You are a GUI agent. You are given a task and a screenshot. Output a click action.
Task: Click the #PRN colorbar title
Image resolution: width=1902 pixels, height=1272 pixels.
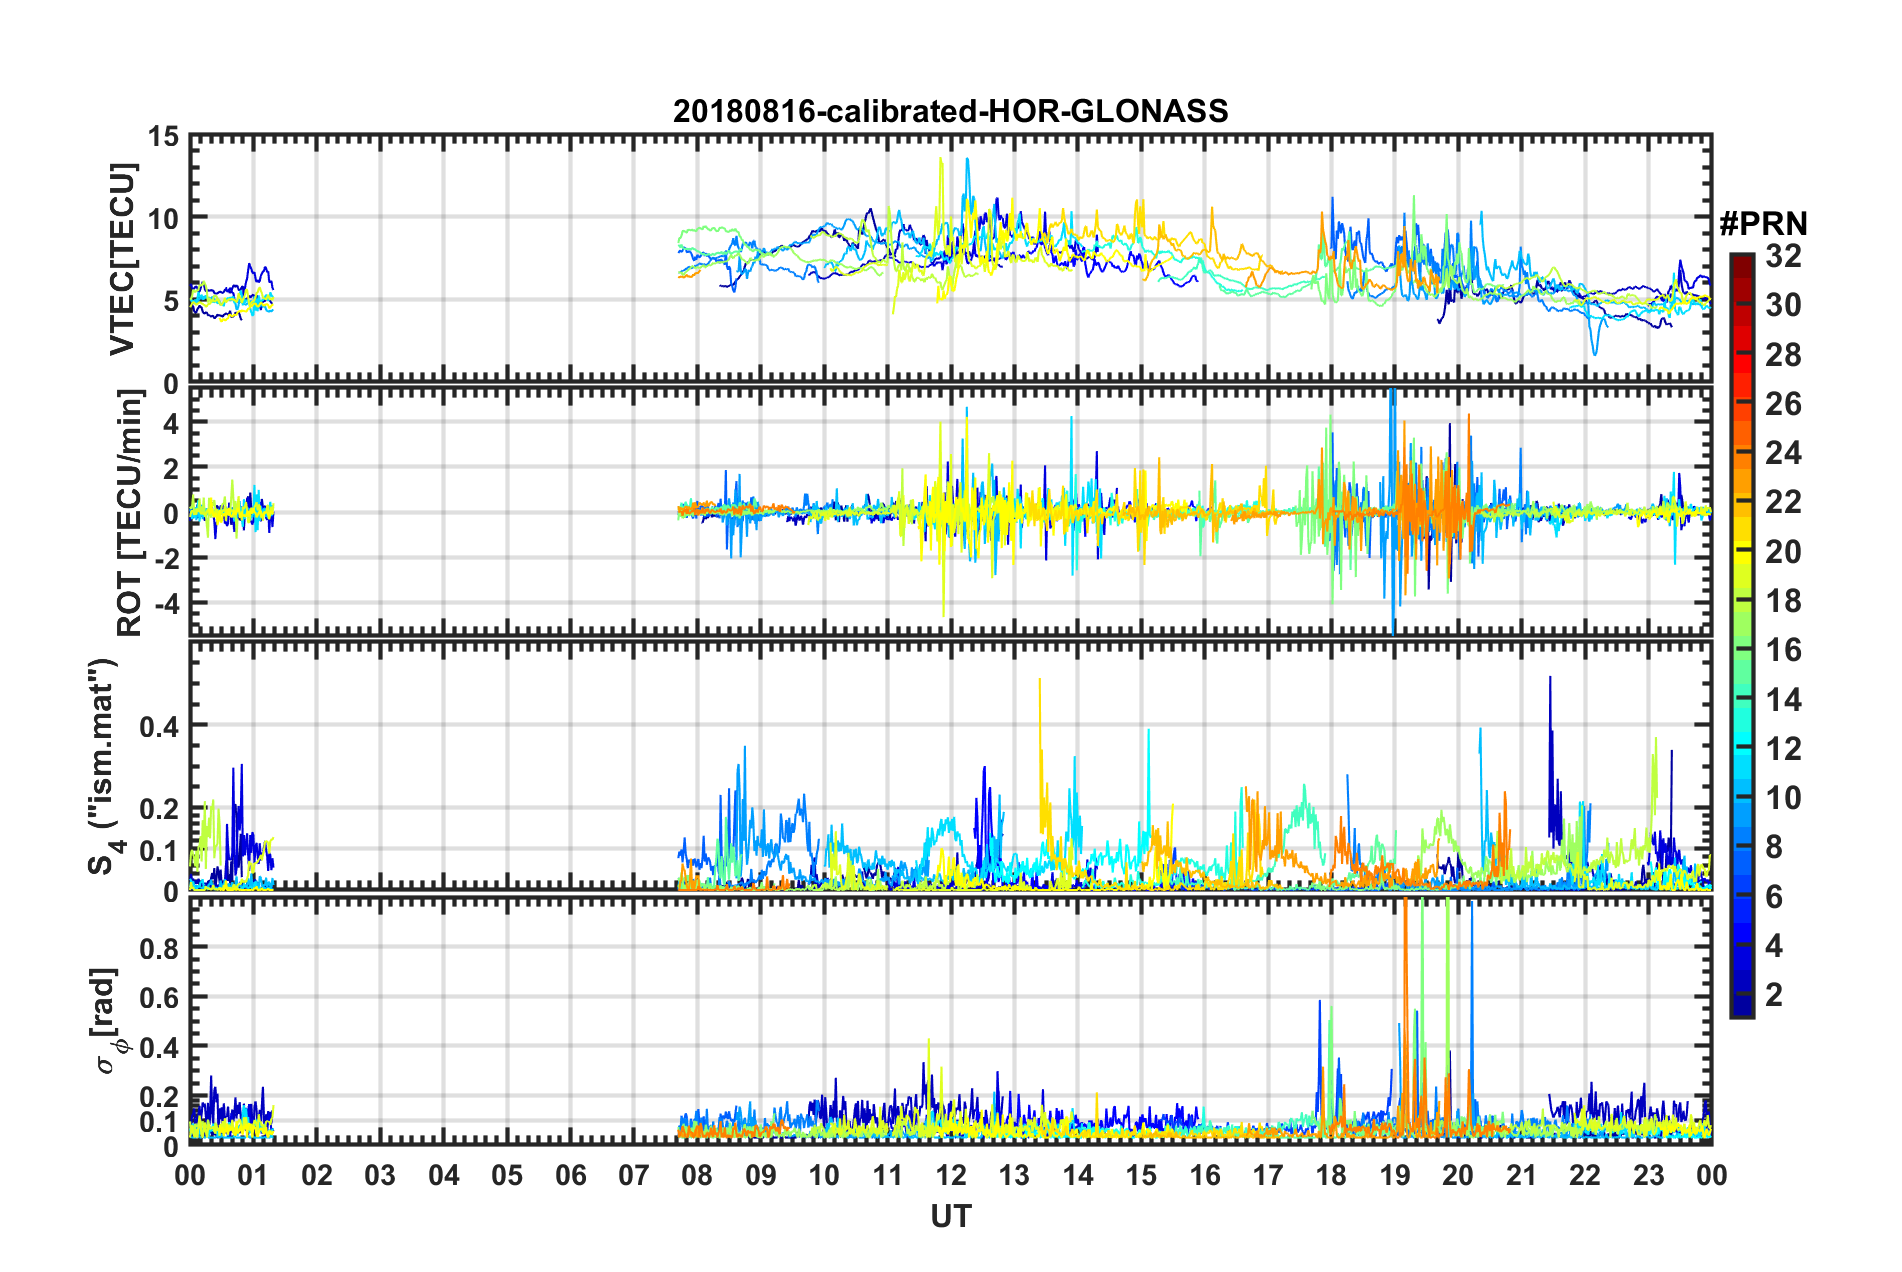tap(1763, 223)
